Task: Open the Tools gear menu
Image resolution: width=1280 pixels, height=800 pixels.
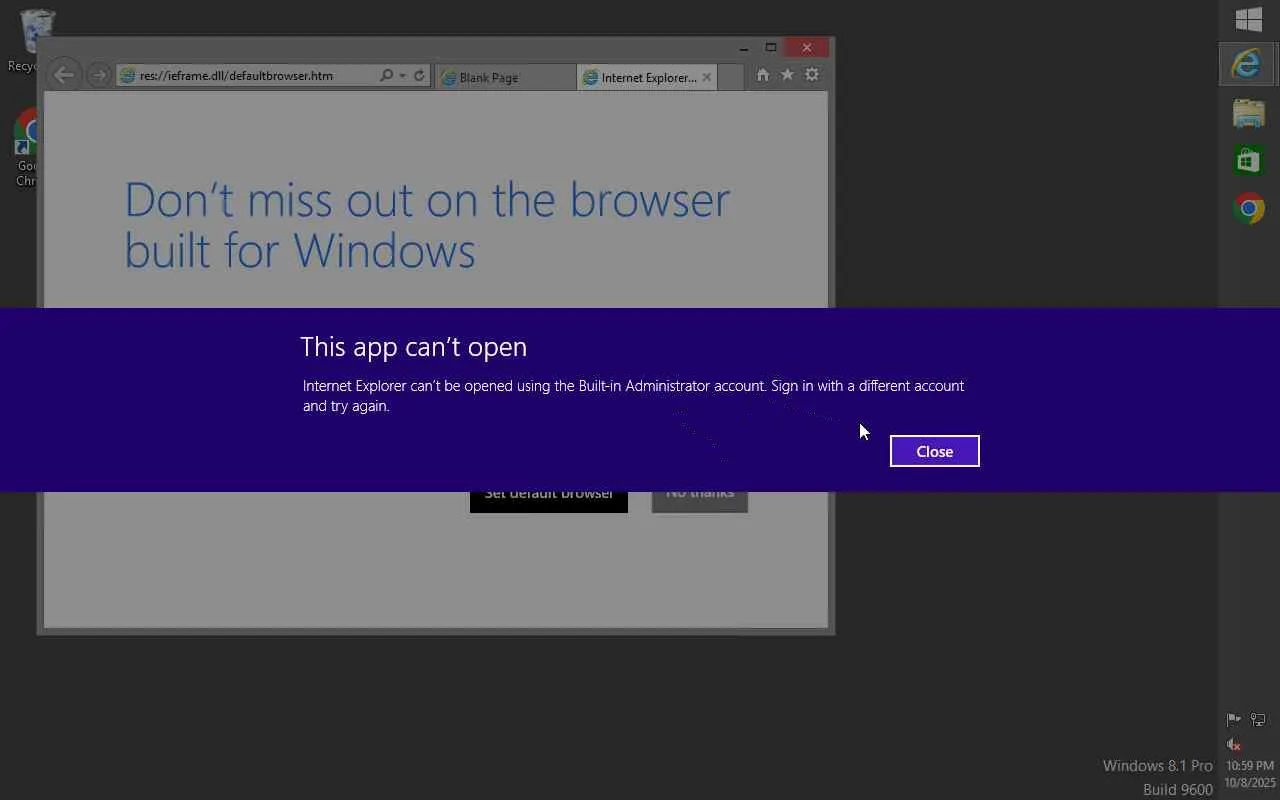Action: click(812, 75)
